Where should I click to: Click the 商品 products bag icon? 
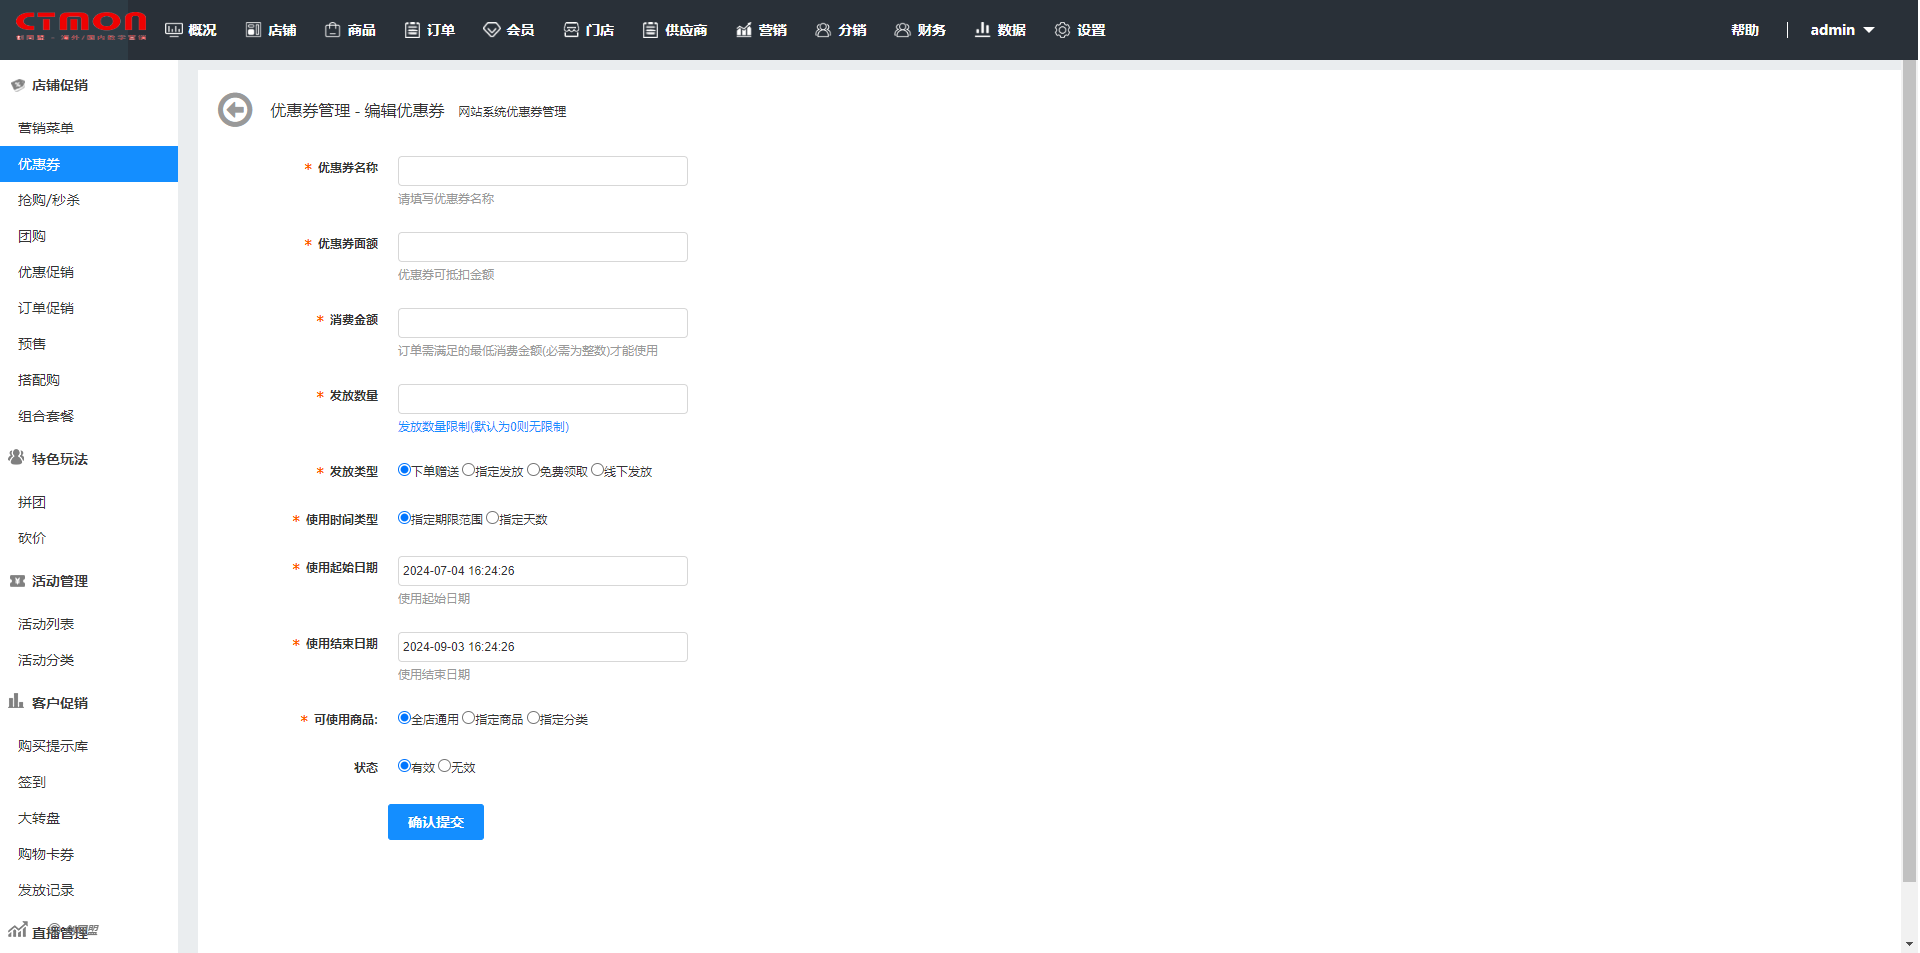point(333,30)
